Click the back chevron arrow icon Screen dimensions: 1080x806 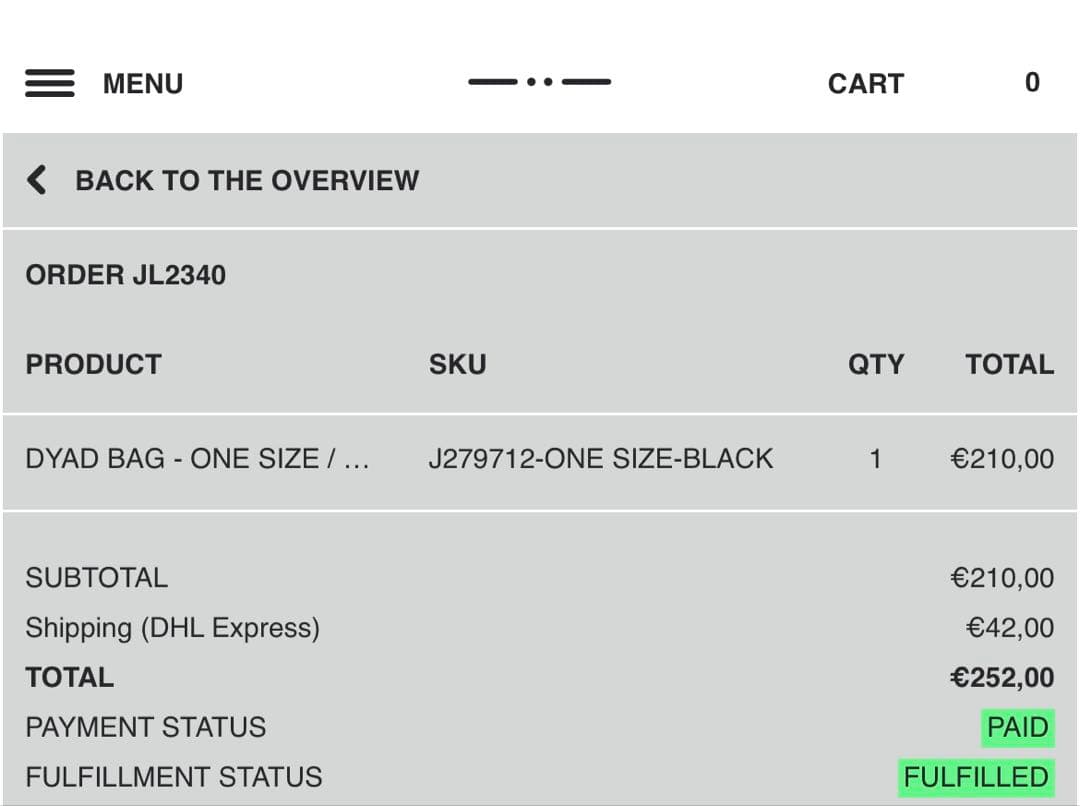click(37, 180)
